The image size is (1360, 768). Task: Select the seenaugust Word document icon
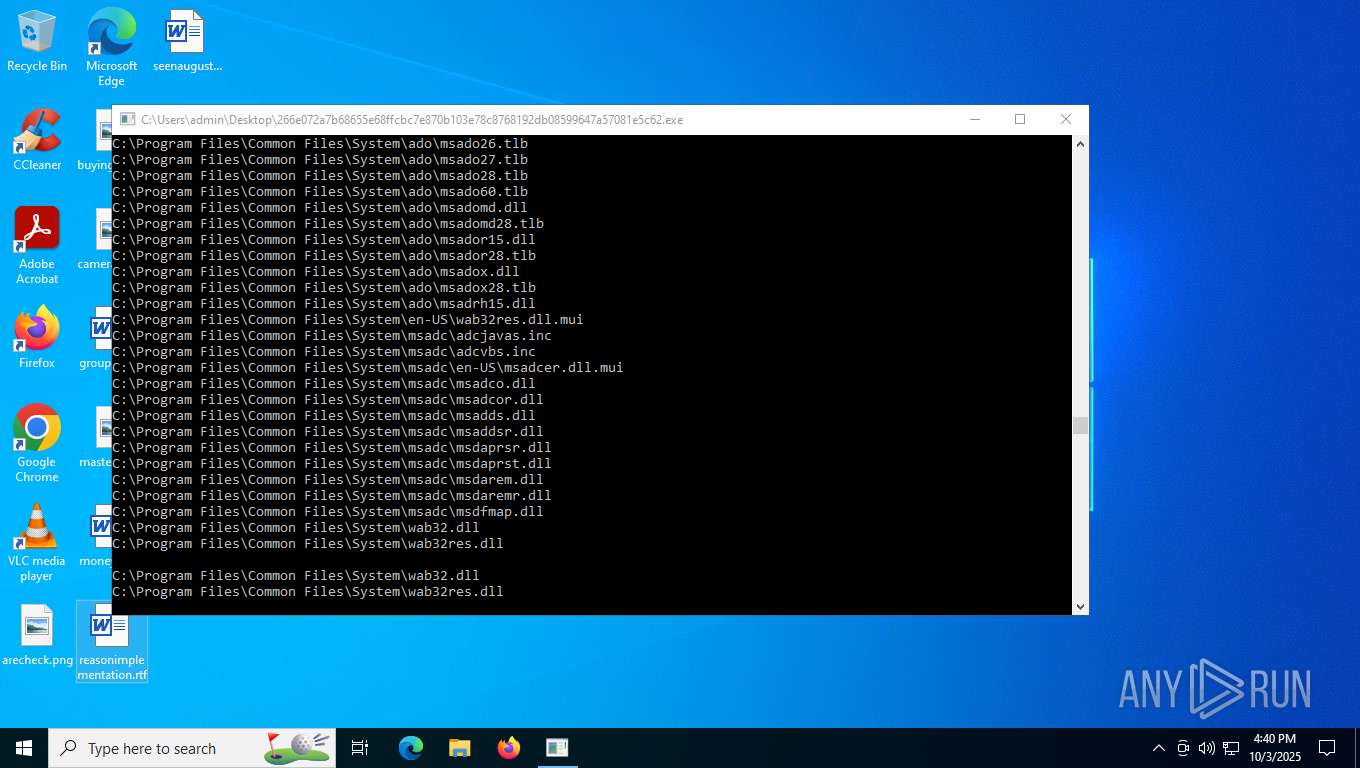187,42
